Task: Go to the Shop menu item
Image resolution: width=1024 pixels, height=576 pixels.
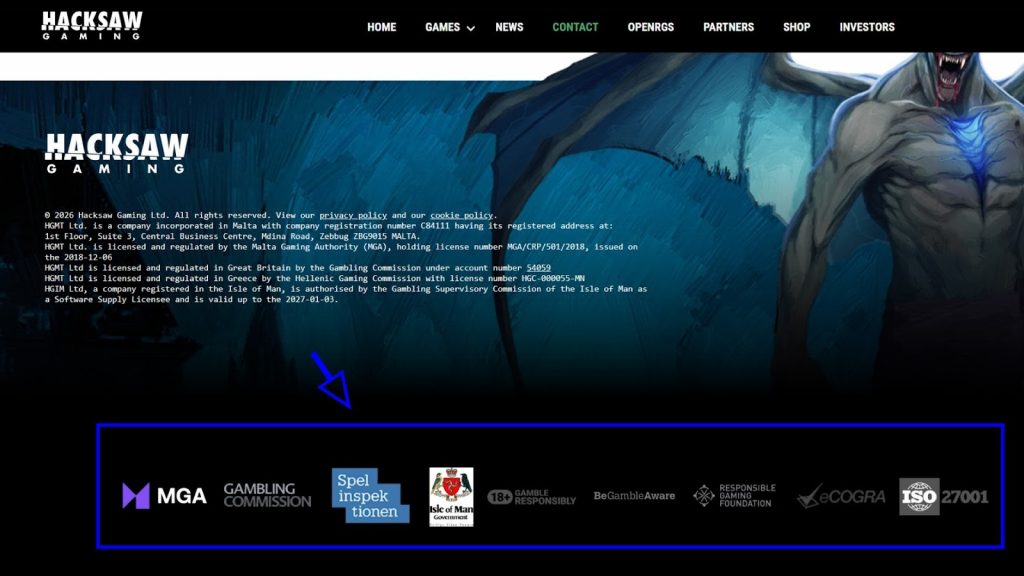Action: point(797,27)
